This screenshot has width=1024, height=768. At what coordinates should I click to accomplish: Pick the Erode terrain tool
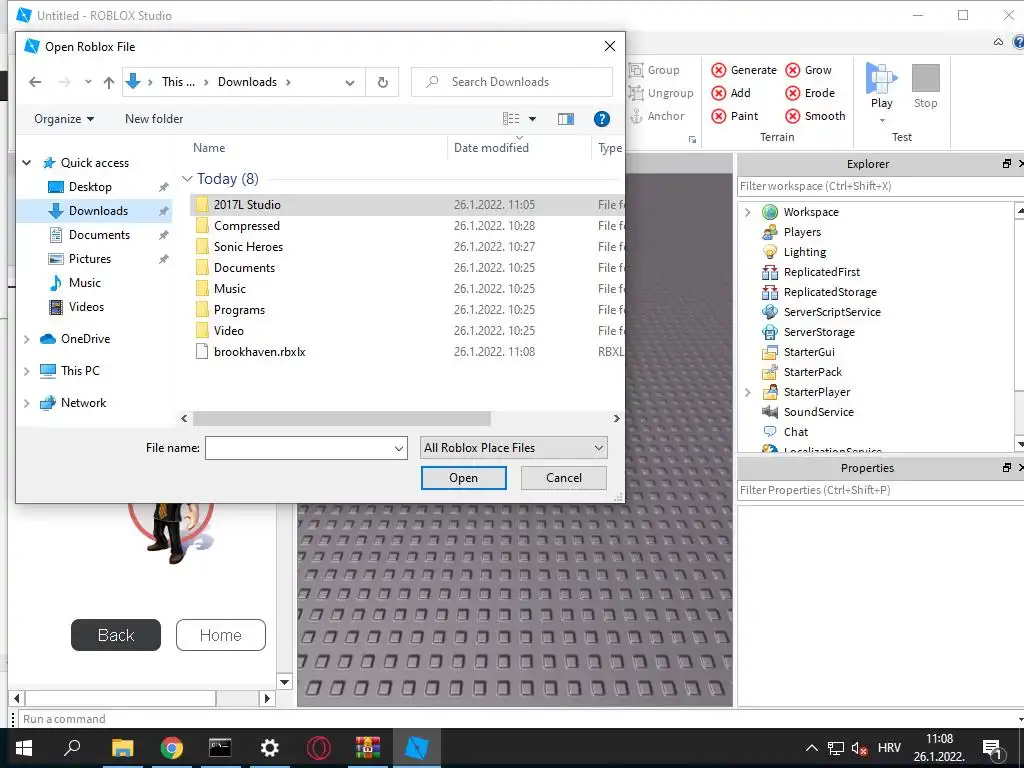click(x=810, y=93)
